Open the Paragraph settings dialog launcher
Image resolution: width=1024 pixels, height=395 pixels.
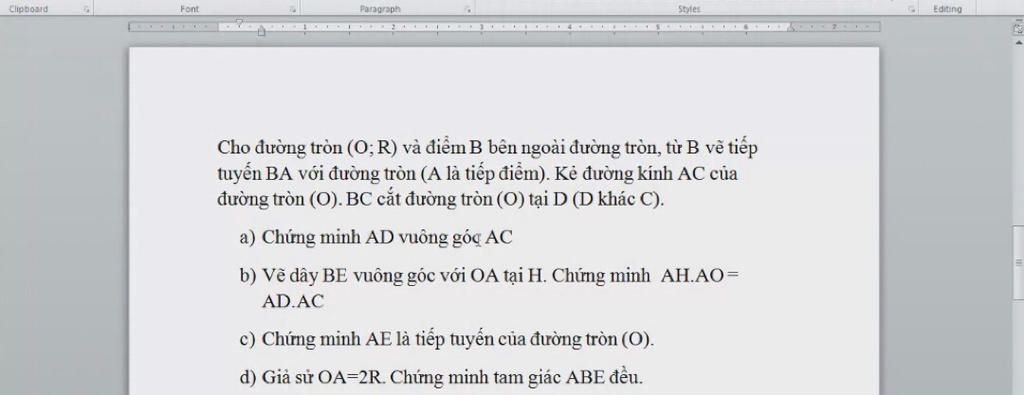click(468, 10)
